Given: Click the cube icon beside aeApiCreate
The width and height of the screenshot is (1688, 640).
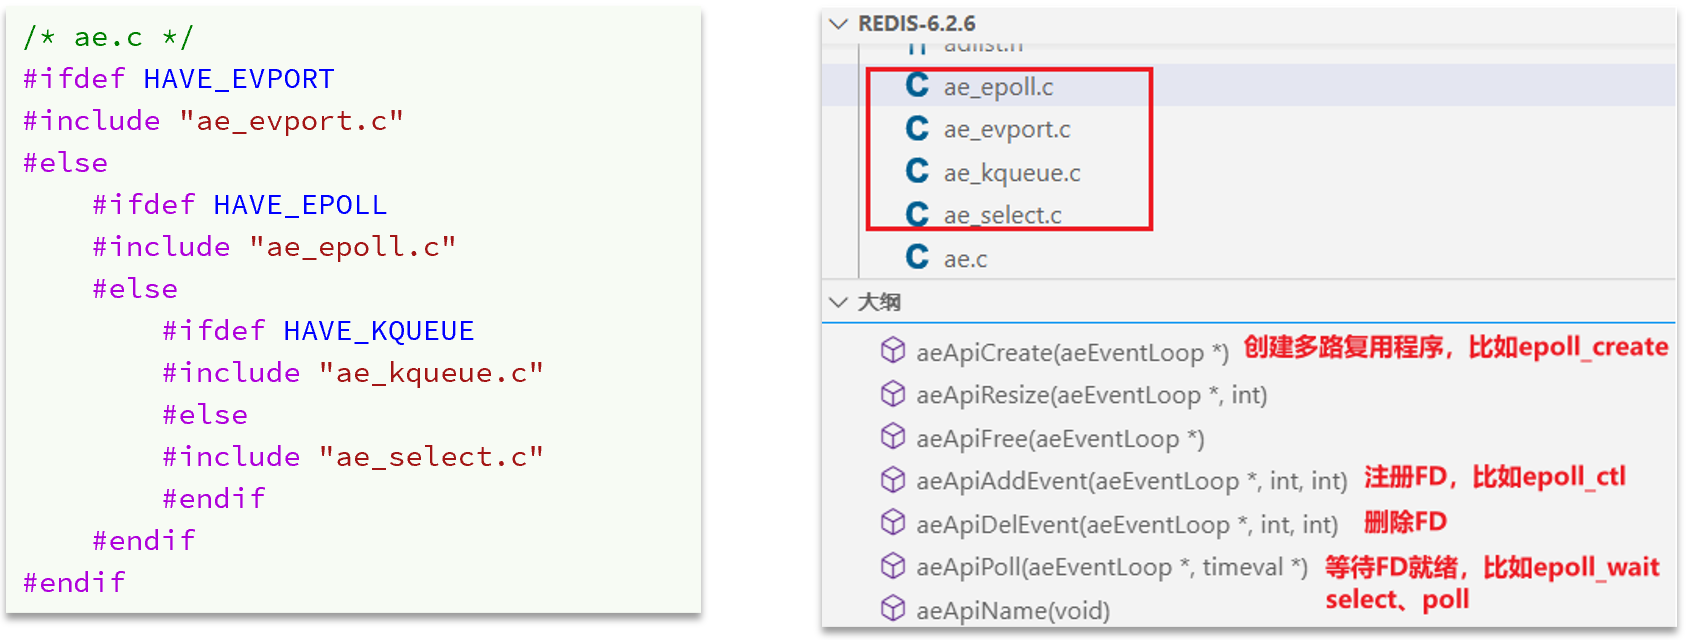Looking at the screenshot, I should click(892, 351).
